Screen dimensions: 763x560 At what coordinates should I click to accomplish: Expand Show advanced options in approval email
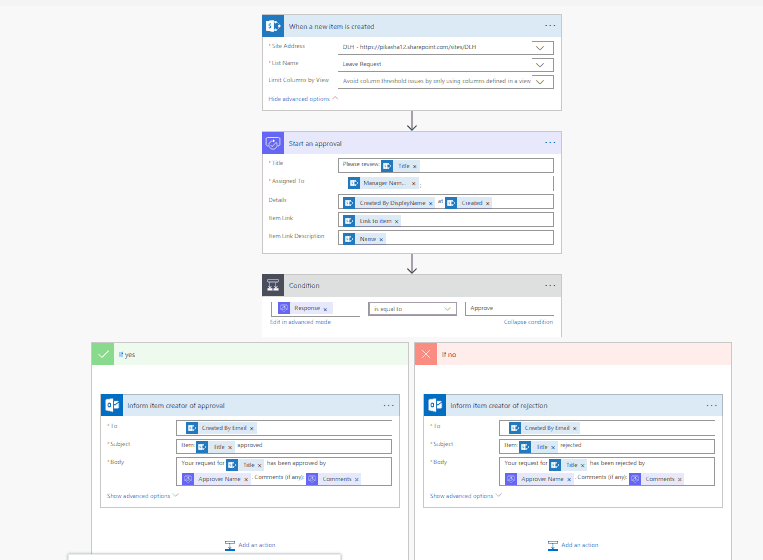point(143,496)
